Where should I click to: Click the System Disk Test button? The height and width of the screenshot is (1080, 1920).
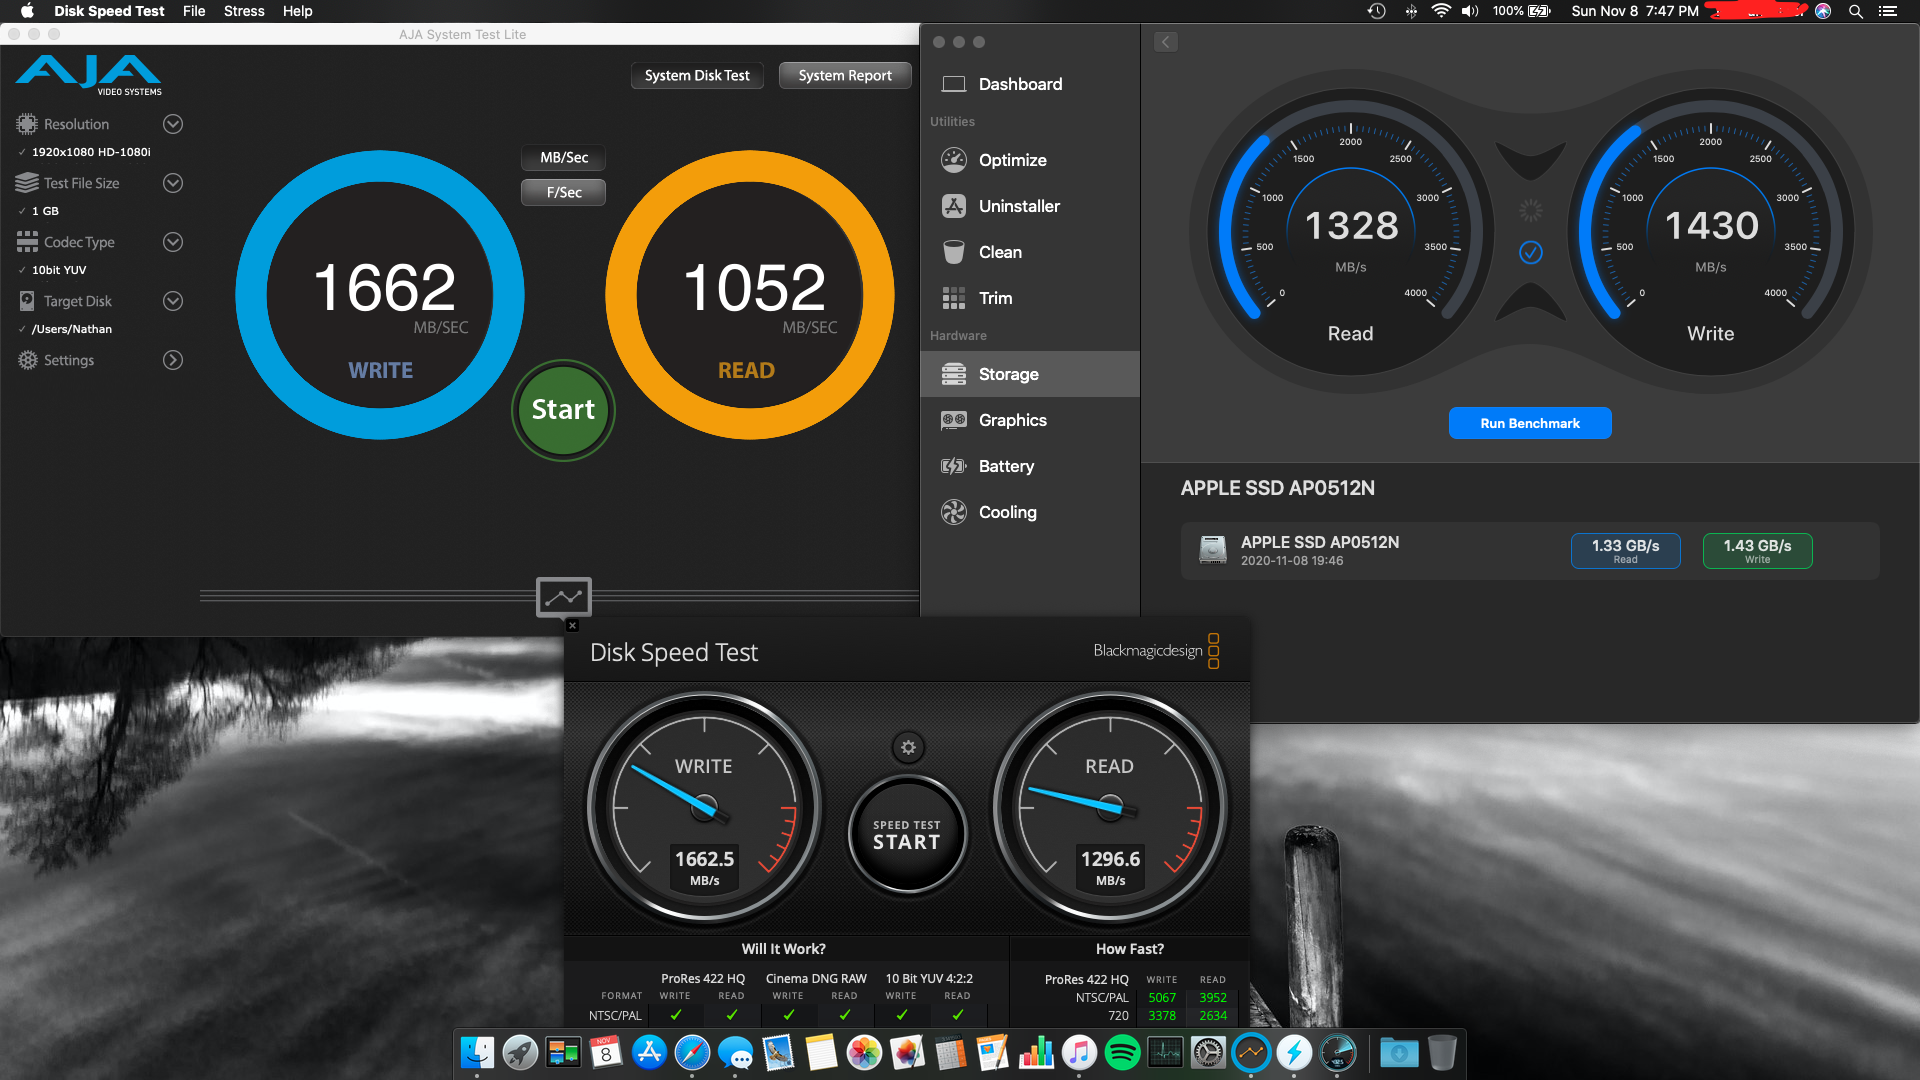coord(697,75)
